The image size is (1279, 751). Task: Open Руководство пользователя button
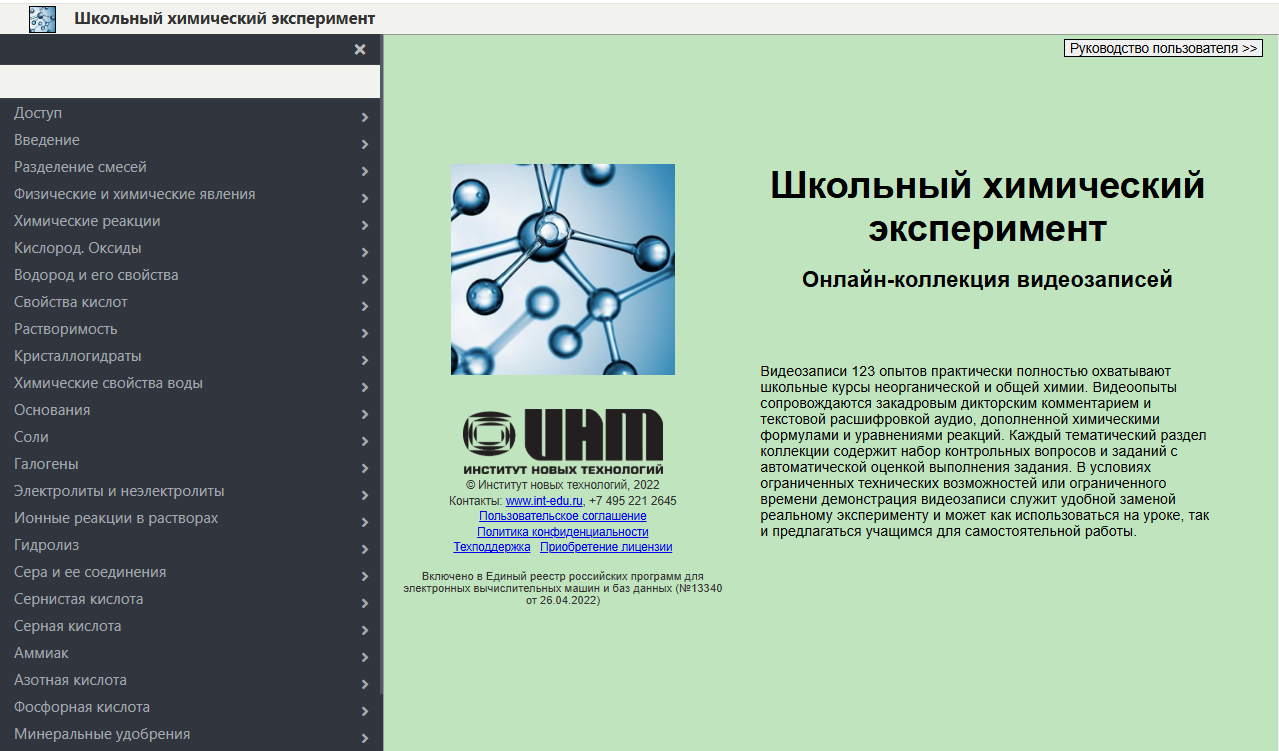click(1163, 48)
